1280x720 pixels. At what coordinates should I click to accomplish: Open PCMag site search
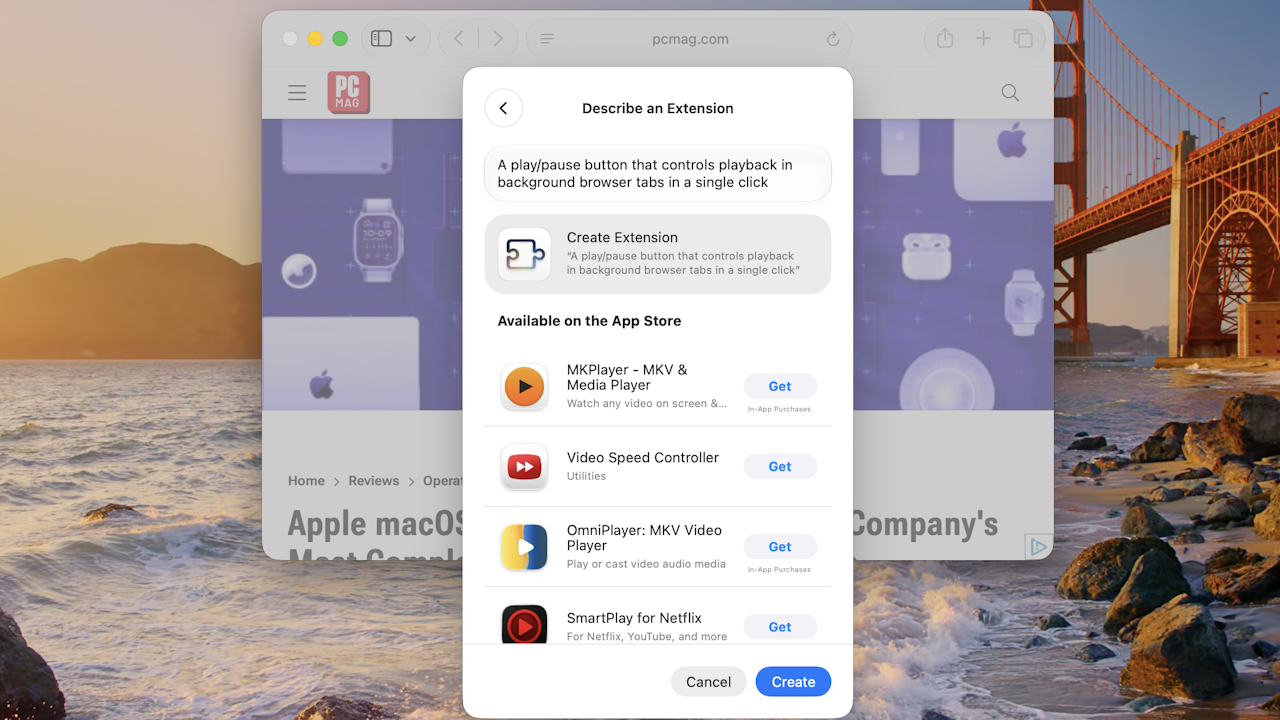1010,93
